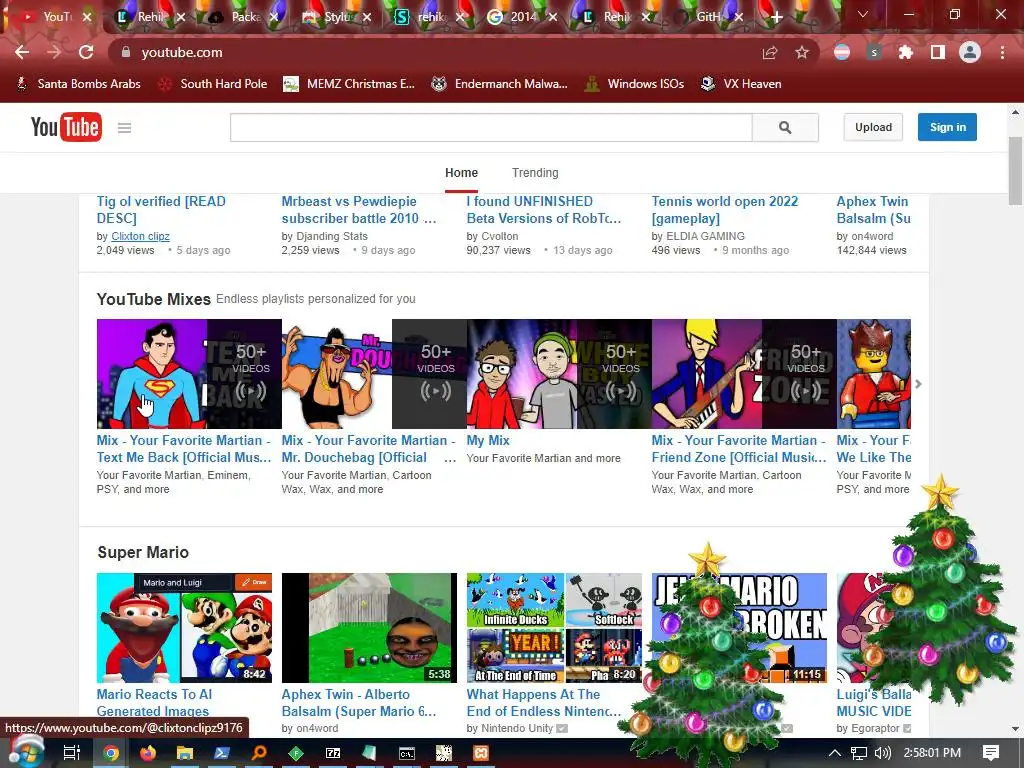Open the MEMZ Christmas E... bookmark
Viewport: 1024px width, 768px height.
(x=349, y=84)
